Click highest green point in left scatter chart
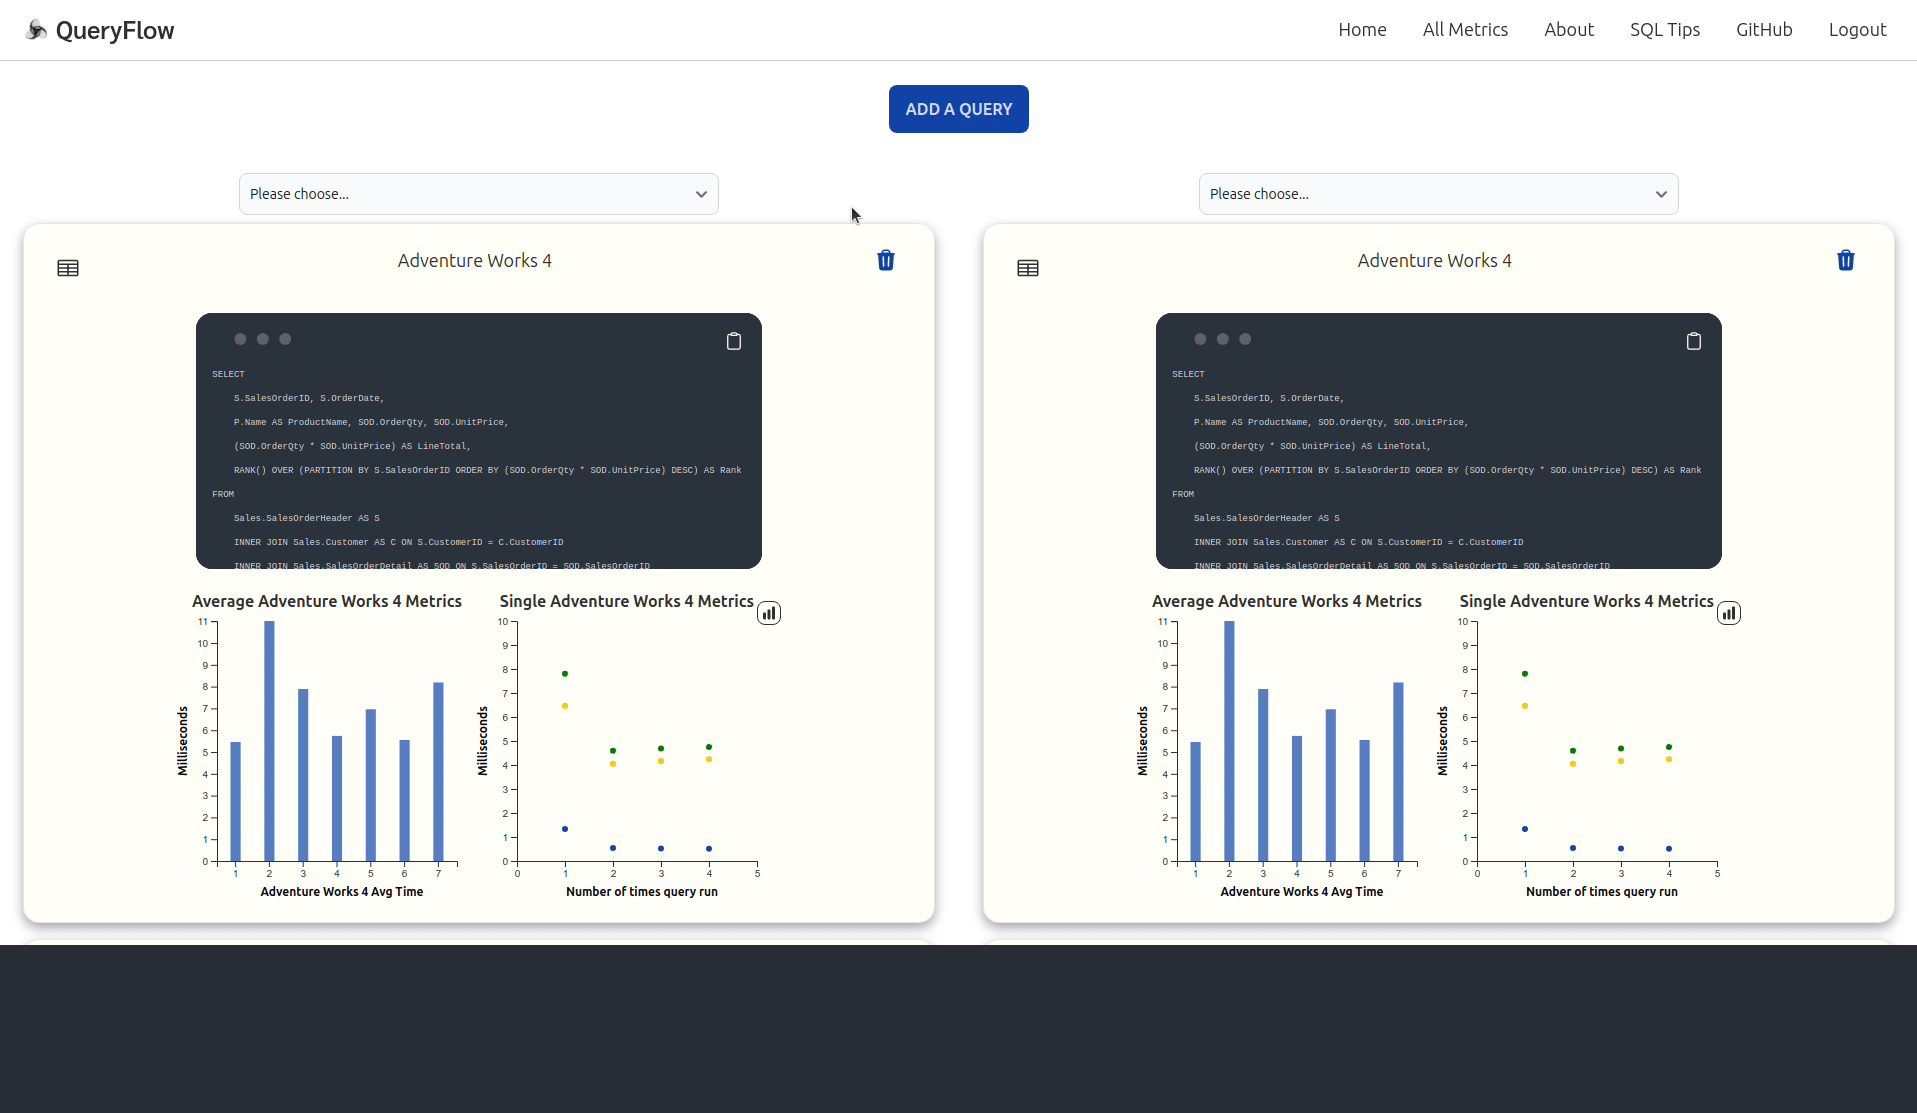Image resolution: width=1917 pixels, height=1113 pixels. tap(565, 674)
